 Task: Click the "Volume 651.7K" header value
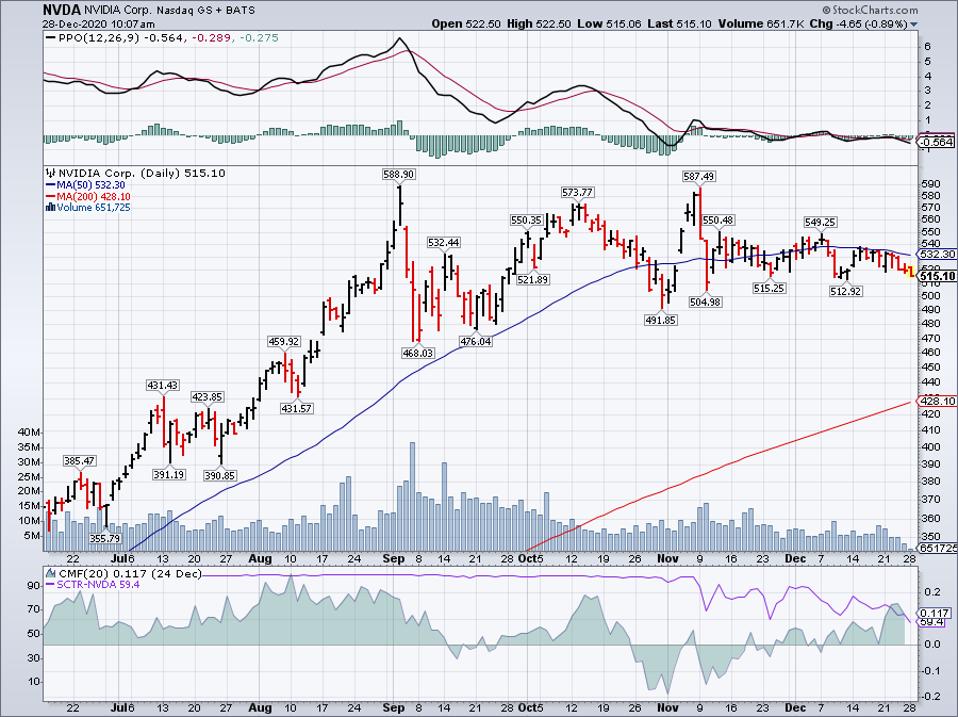(762, 24)
